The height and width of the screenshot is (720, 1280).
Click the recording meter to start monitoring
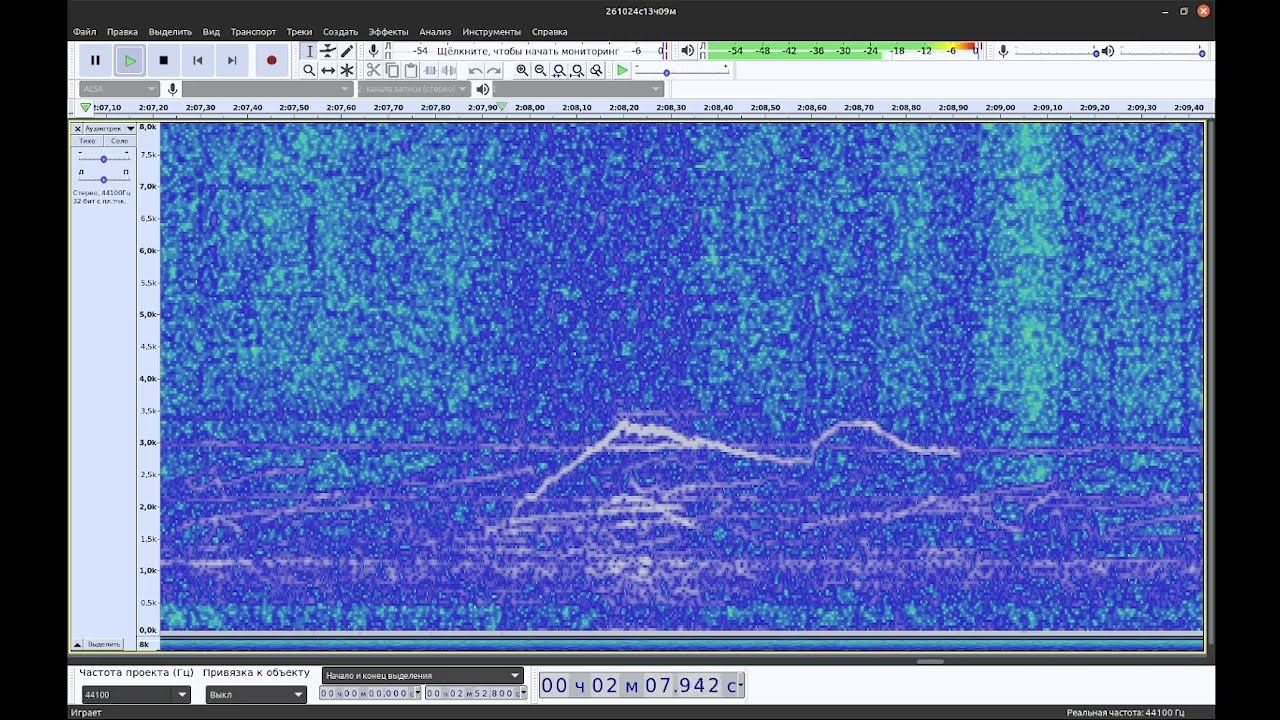point(527,51)
